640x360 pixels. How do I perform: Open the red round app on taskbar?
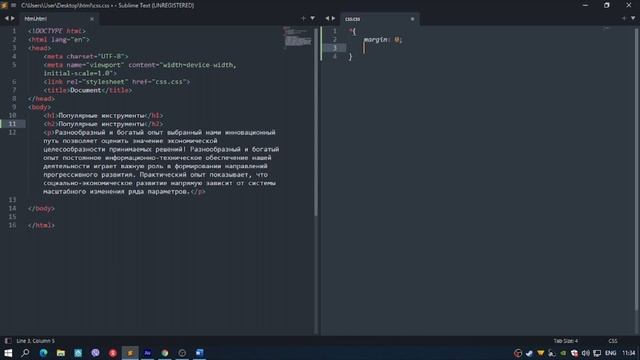pos(113,353)
